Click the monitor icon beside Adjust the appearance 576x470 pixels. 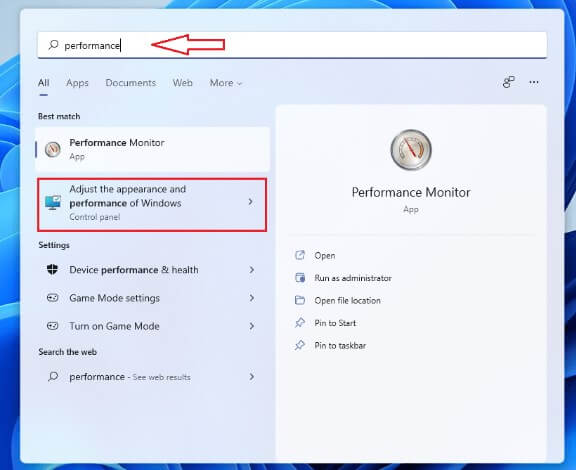click(53, 202)
